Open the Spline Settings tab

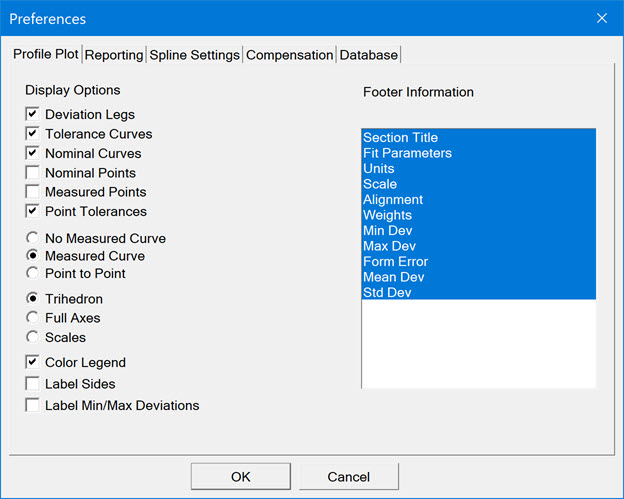point(194,55)
